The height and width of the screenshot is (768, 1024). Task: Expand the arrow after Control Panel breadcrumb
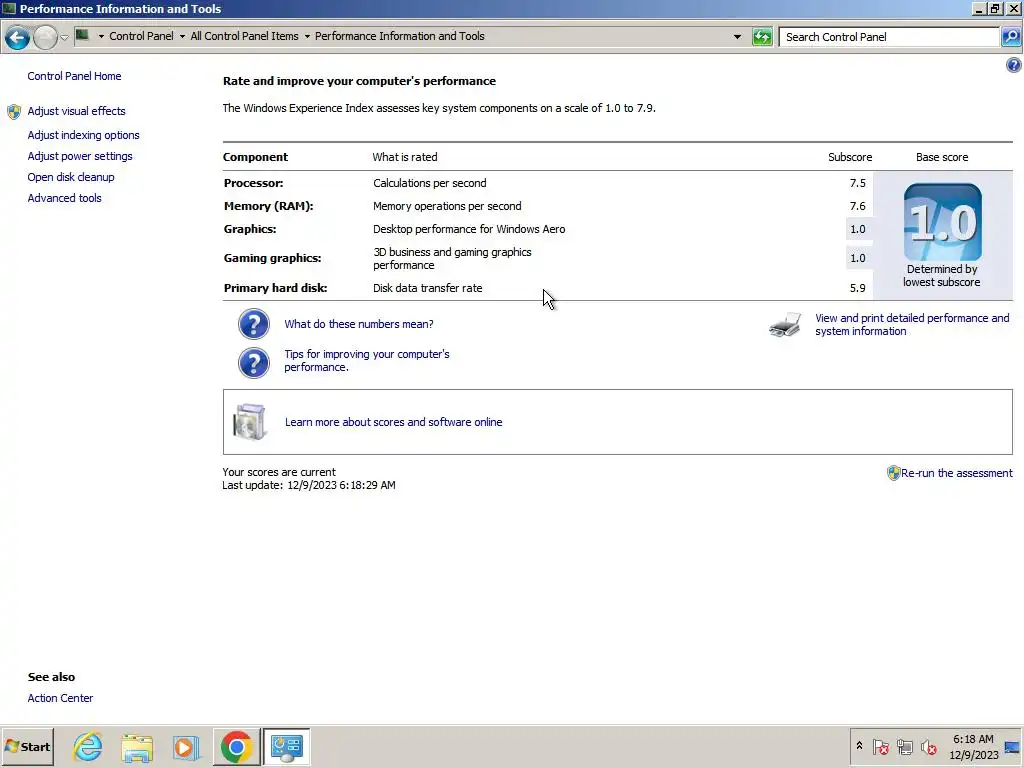tap(182, 37)
